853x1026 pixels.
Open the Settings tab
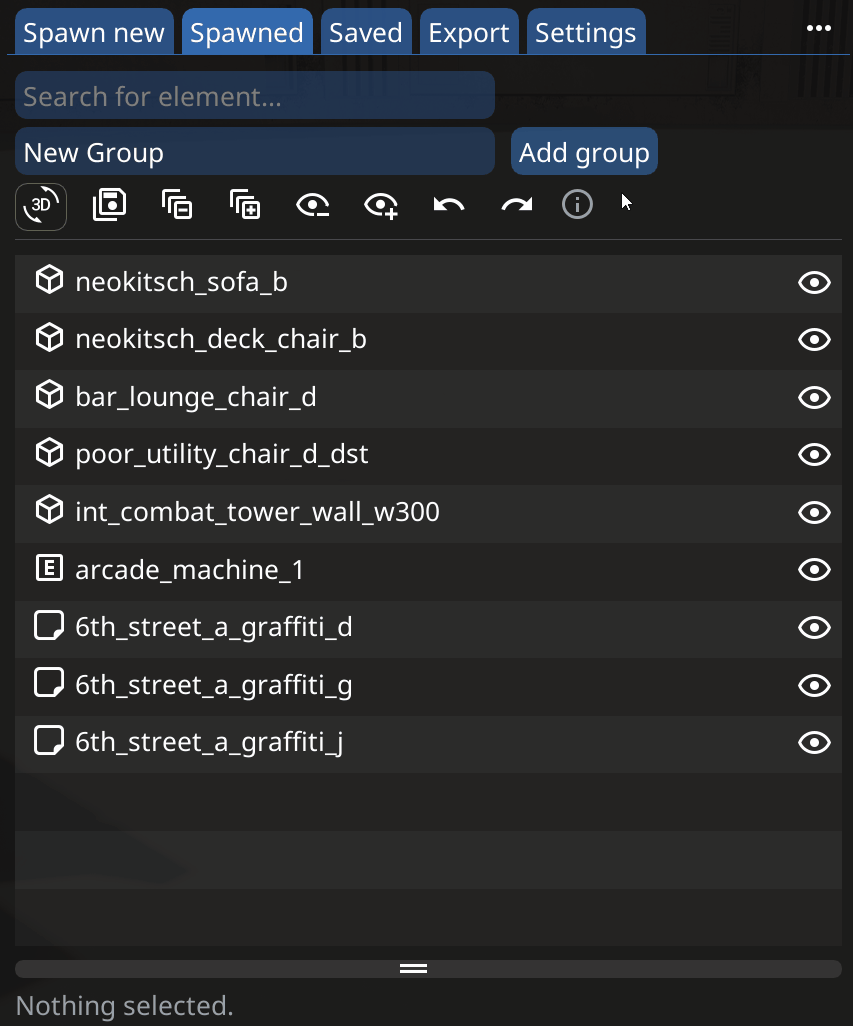(x=585, y=33)
